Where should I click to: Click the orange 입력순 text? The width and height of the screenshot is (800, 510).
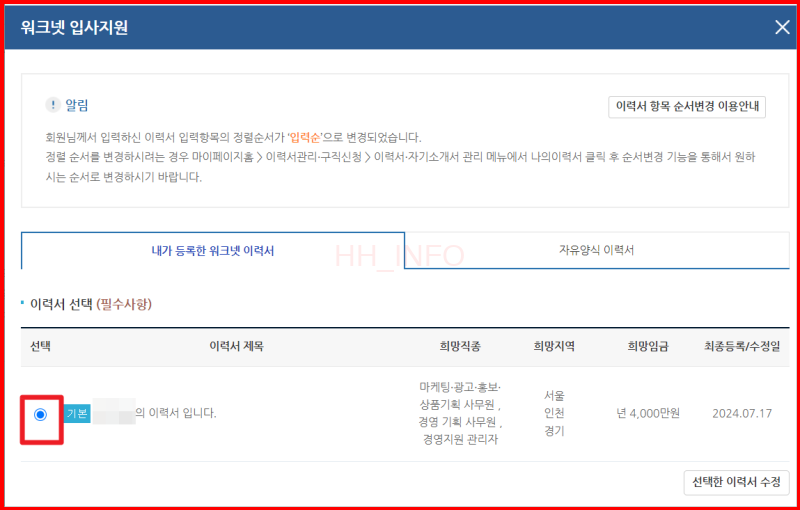click(305, 137)
